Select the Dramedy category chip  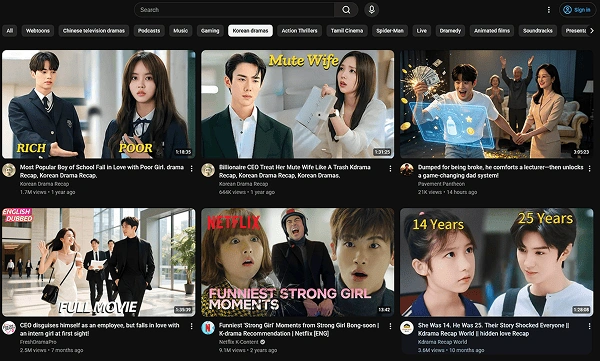point(450,31)
